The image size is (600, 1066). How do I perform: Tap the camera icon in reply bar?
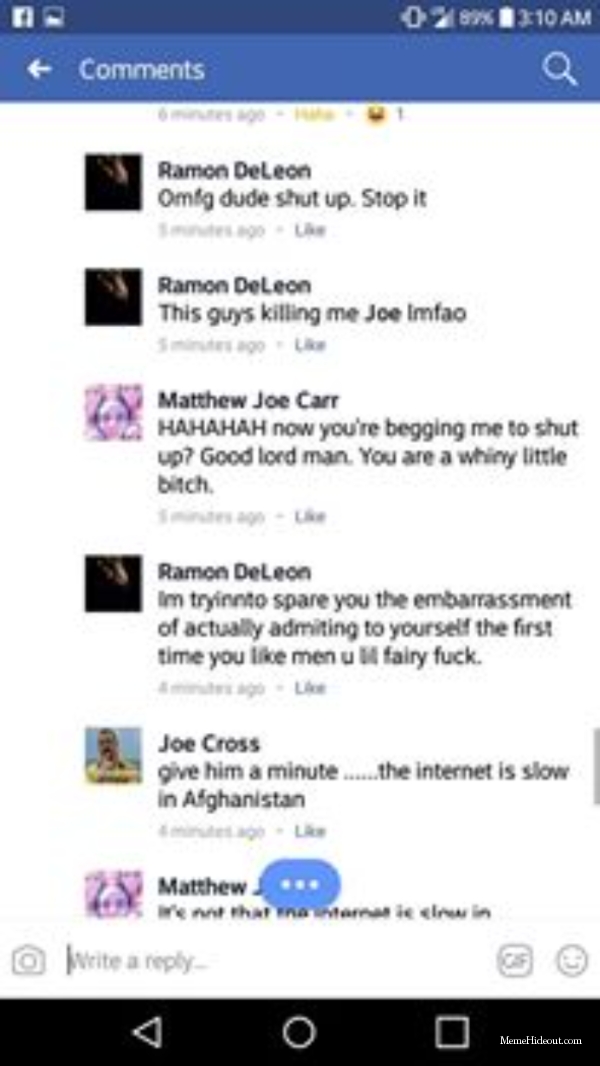pos(29,961)
